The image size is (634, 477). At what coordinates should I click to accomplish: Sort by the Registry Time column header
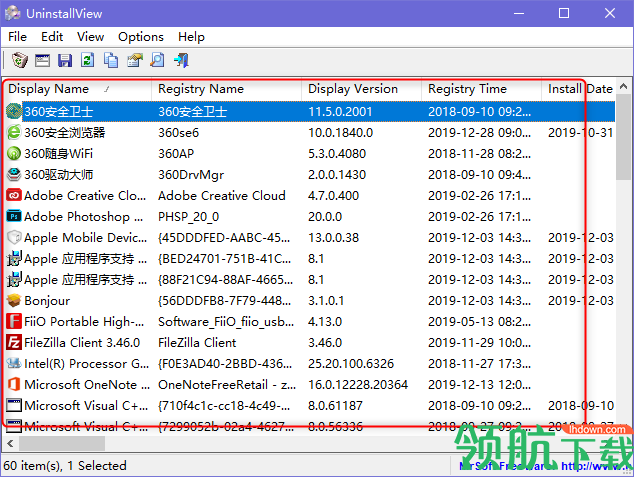click(481, 89)
